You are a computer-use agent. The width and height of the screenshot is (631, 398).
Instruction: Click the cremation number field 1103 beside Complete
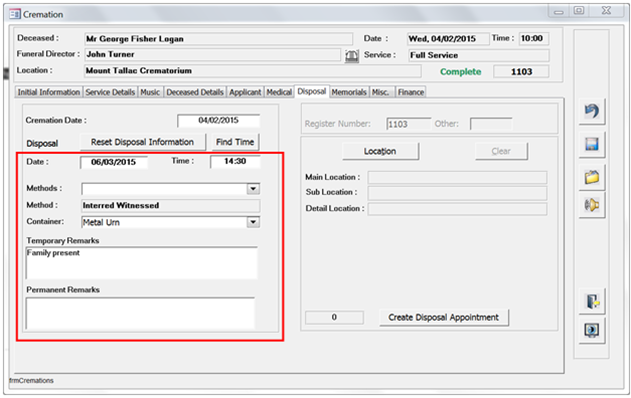[522, 72]
